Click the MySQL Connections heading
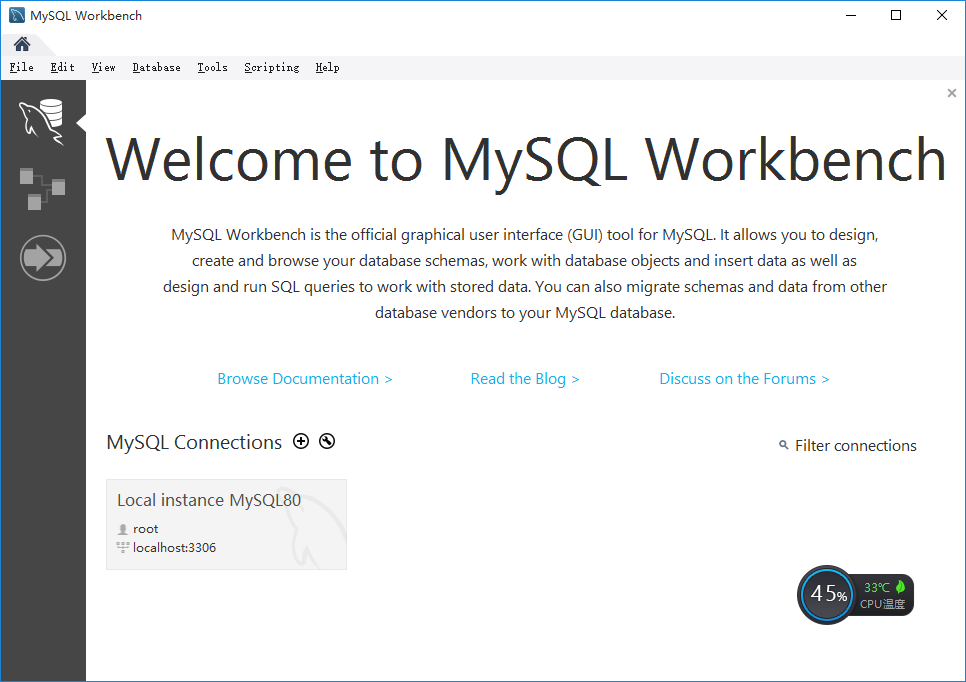 (x=194, y=442)
